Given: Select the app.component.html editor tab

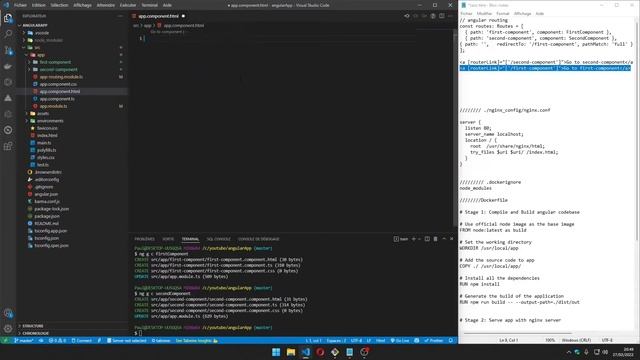Looking at the screenshot, I should pos(158,16).
